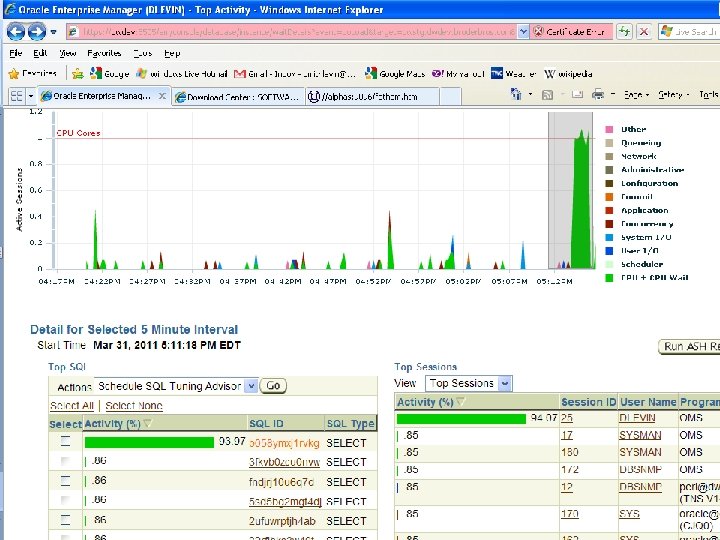Tick checkbox for SQL ID 2ufuwrptjh4ab
Screen dimensions: 720x540
[66, 520]
